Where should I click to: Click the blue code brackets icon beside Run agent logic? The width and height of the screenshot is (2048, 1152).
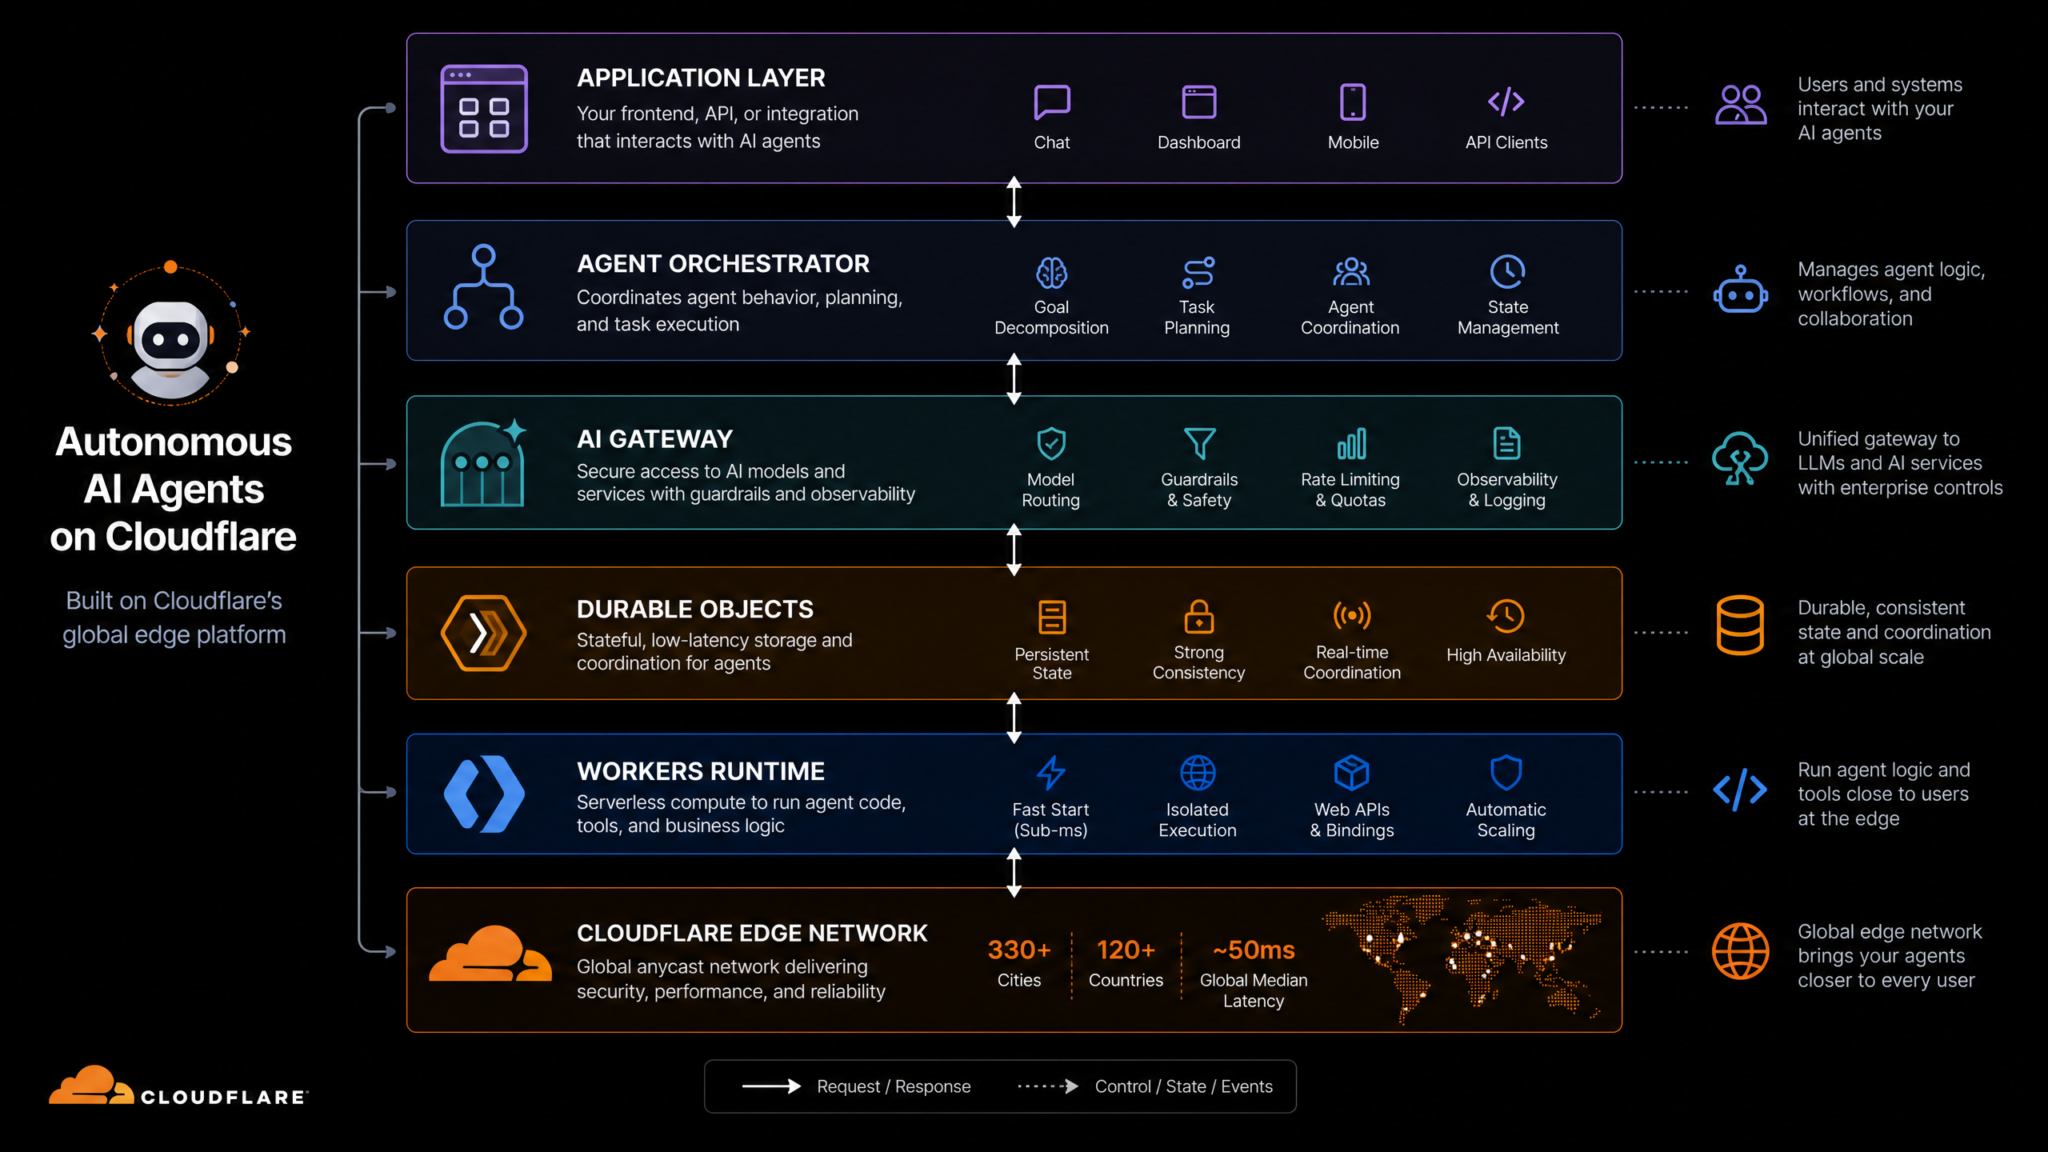click(1740, 790)
